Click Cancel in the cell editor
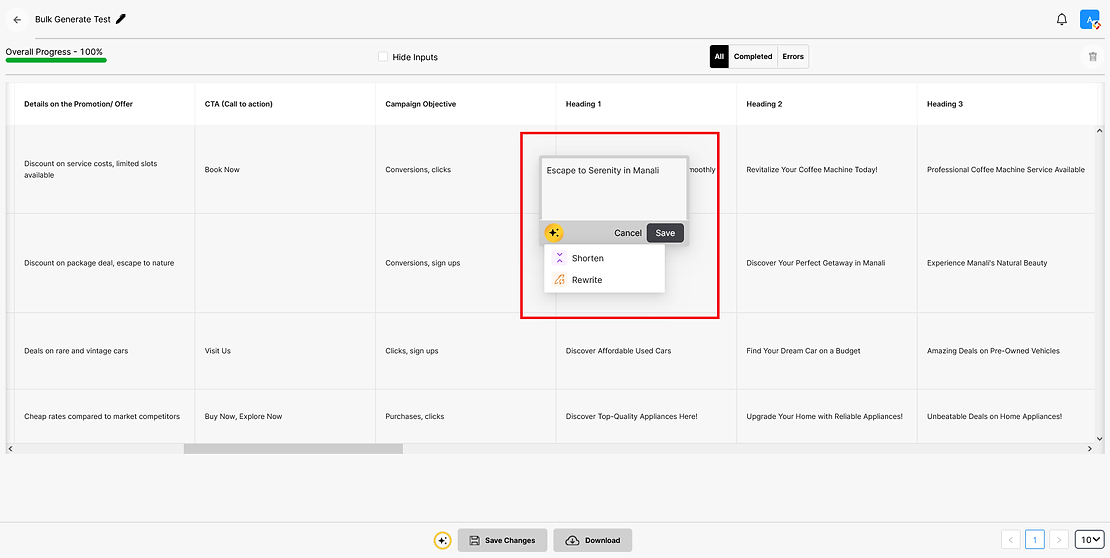 628,233
